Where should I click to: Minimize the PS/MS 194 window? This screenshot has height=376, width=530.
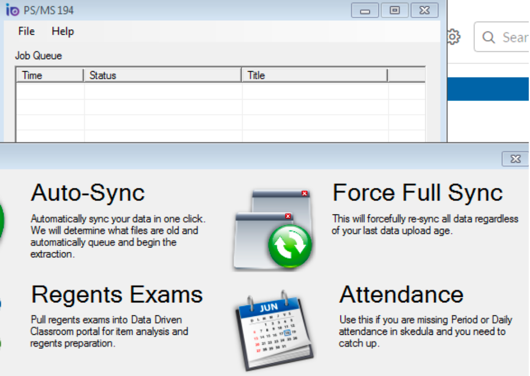365,10
